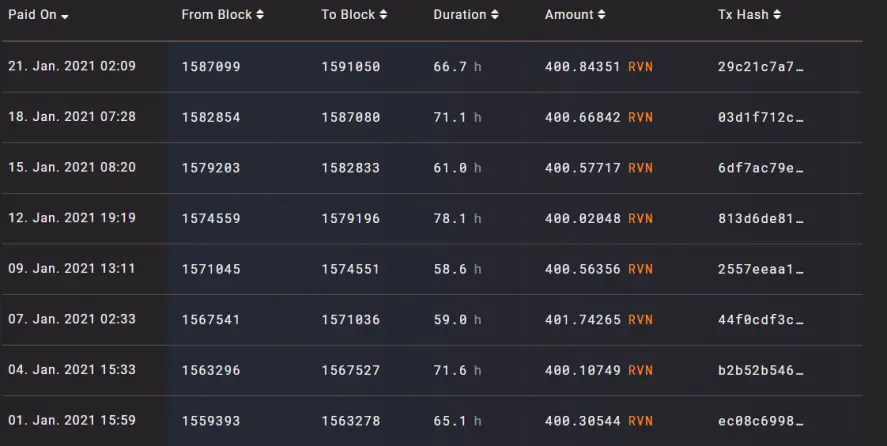Click the Paid On descending sort arrow

click(x=64, y=16)
